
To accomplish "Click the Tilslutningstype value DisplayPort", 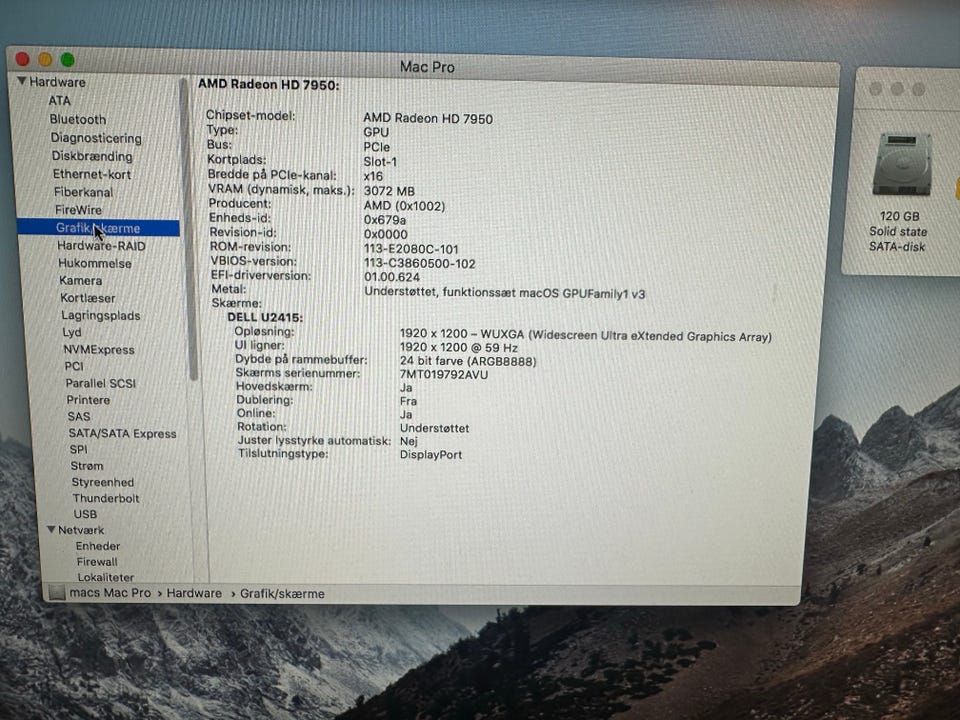I will tap(431, 455).
